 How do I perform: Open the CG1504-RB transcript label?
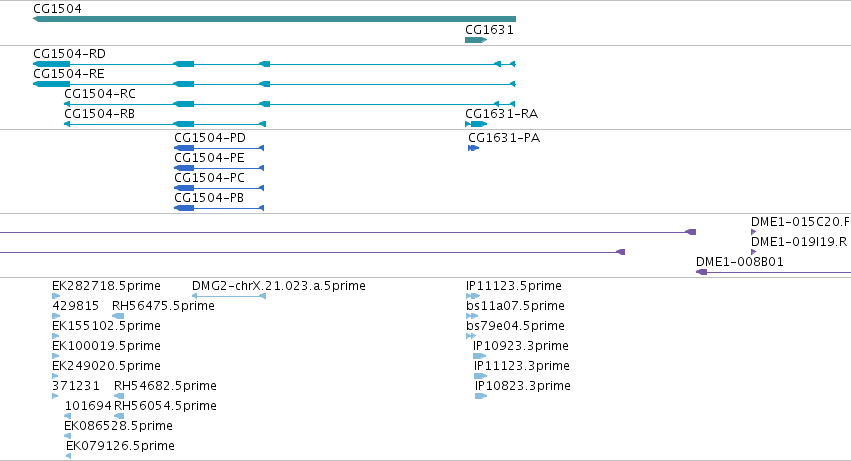click(x=99, y=114)
